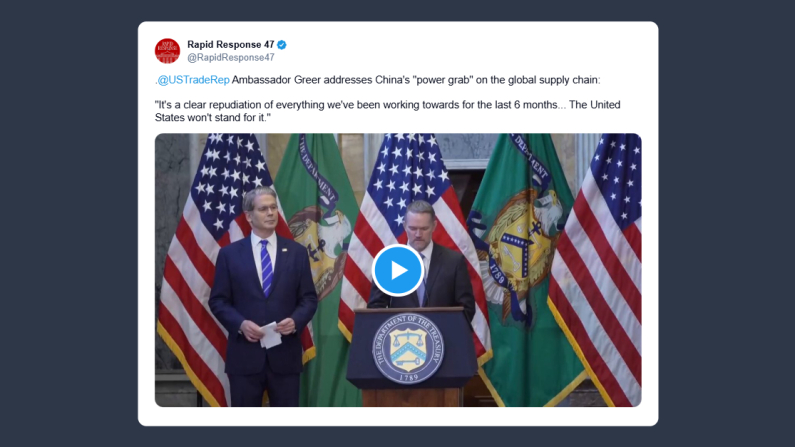Select the Rapid Response 47 display name
Viewport: 795px width, 447px height.
click(x=231, y=45)
